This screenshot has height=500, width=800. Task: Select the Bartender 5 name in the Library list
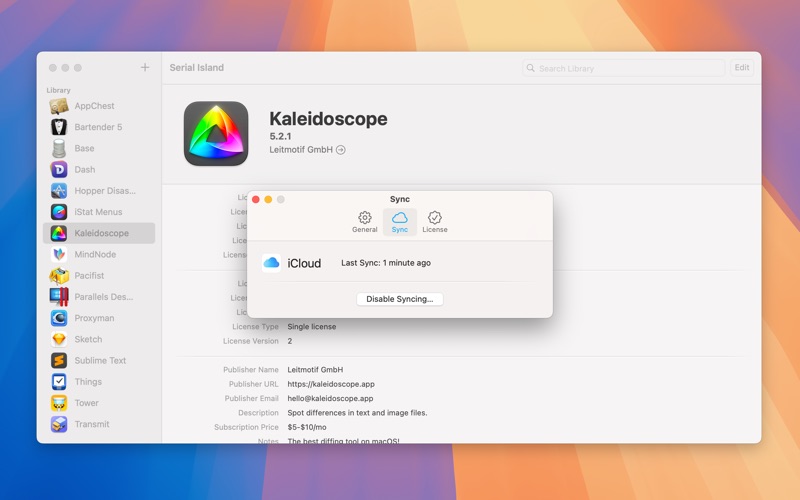[98, 127]
